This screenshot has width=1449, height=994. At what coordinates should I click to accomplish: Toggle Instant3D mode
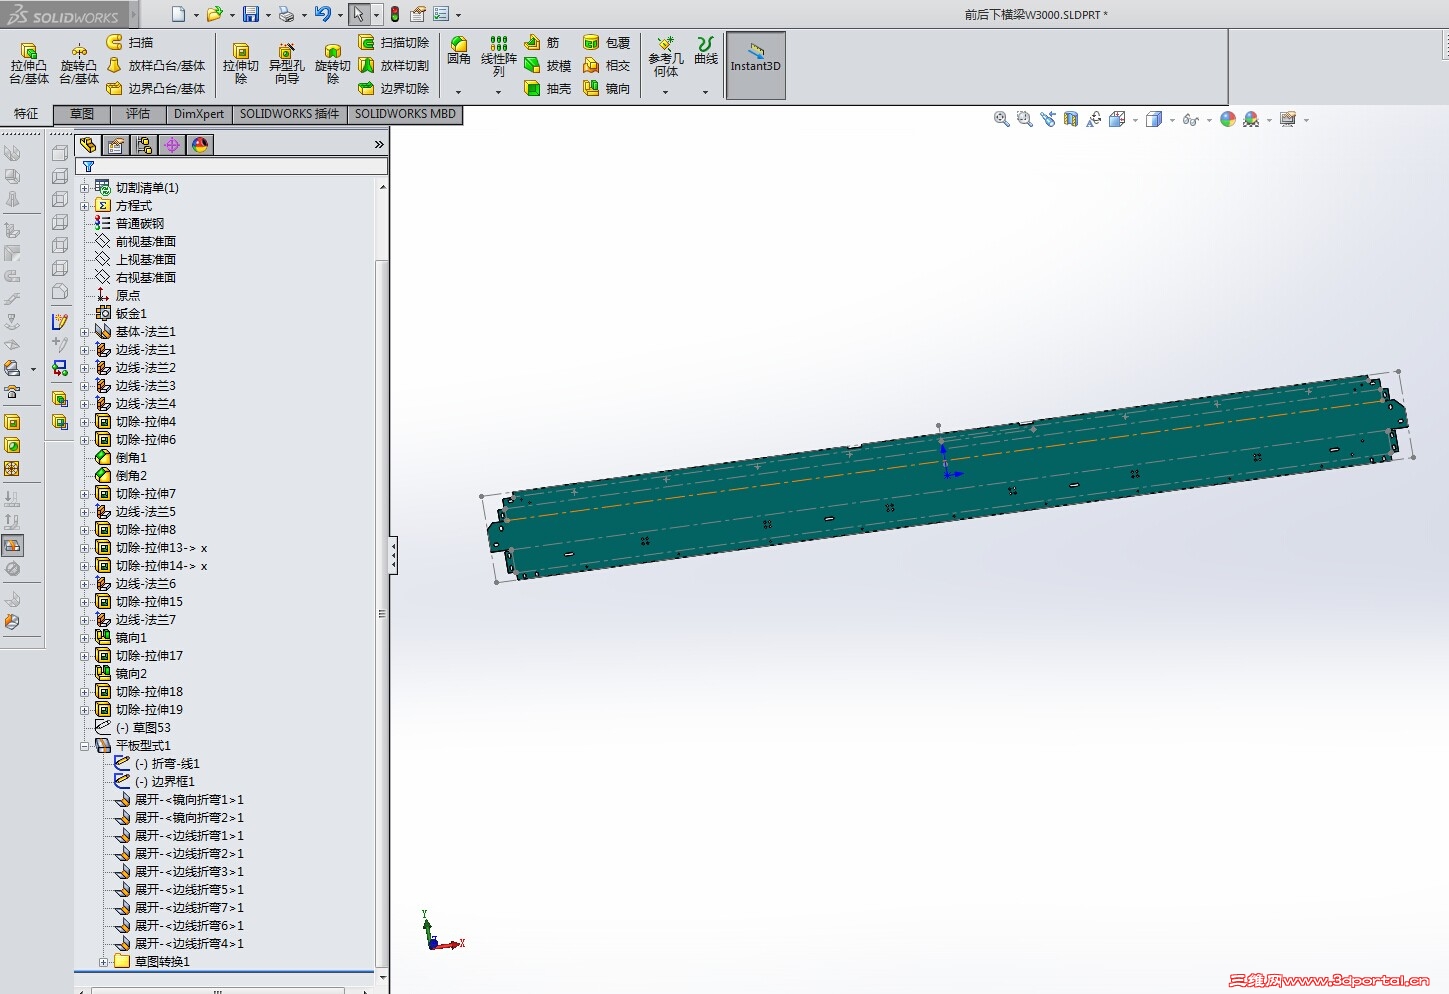tap(755, 65)
